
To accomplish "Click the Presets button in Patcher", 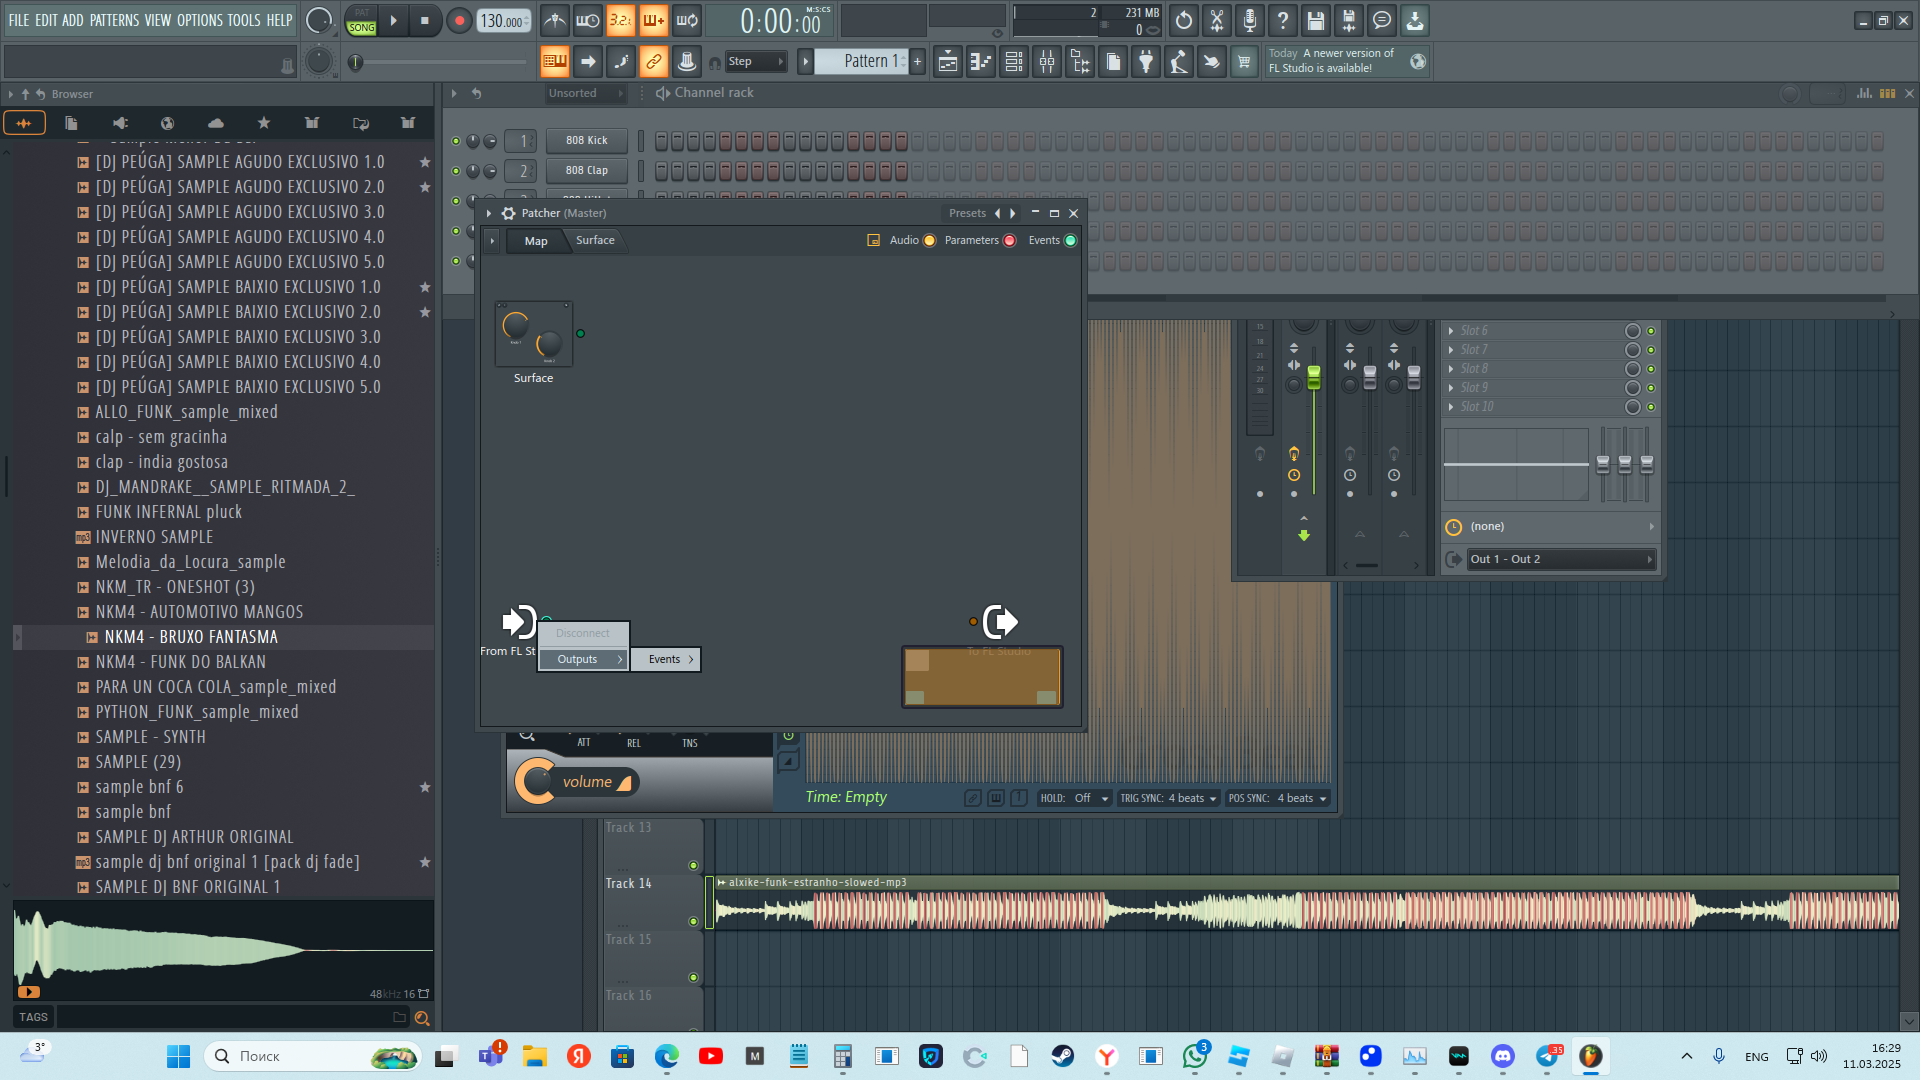I will point(967,213).
